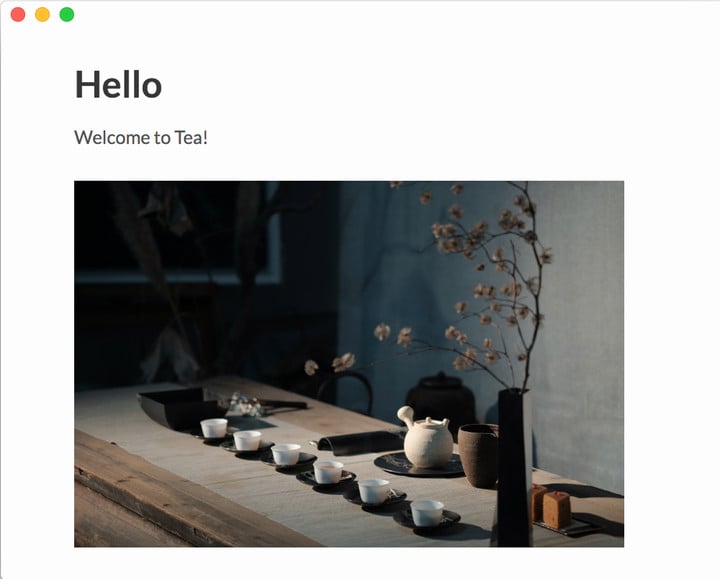
Task: Select the tea table photograph
Action: click(x=349, y=364)
